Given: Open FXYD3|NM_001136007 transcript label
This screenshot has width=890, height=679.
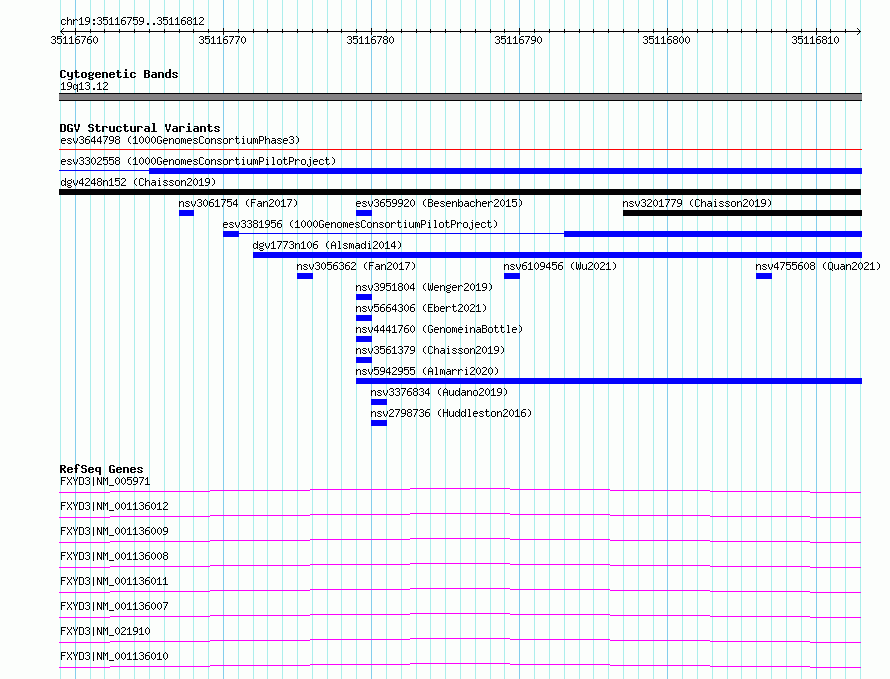Looking at the screenshot, I should 114,606.
